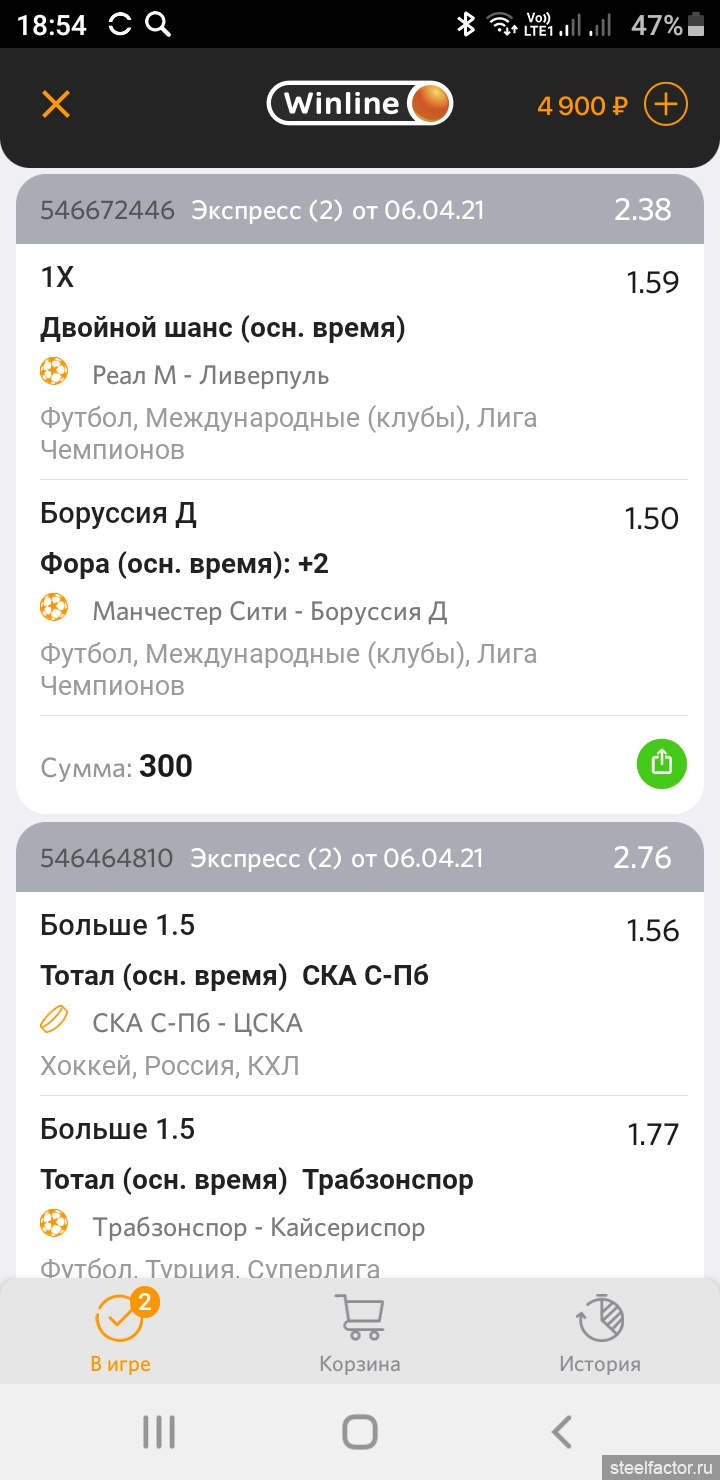The width and height of the screenshot is (720, 1480).
Task: Tap the search icon in status bar
Action: (158, 25)
